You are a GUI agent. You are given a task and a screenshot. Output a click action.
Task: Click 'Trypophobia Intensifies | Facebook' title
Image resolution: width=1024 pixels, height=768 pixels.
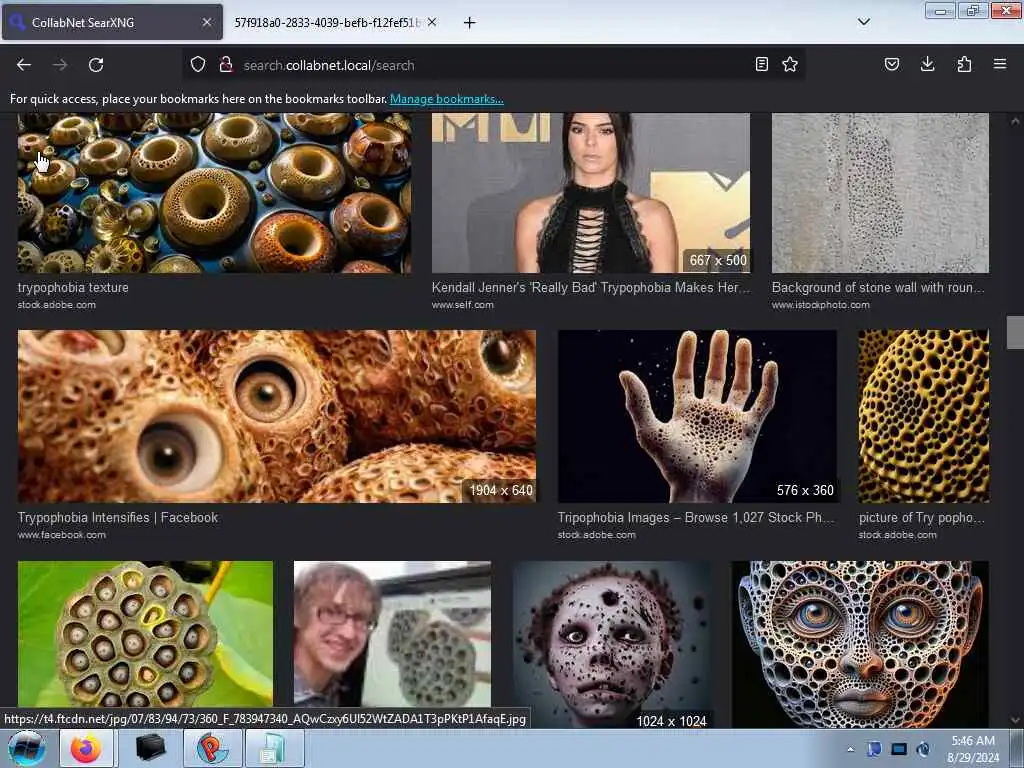(118, 517)
